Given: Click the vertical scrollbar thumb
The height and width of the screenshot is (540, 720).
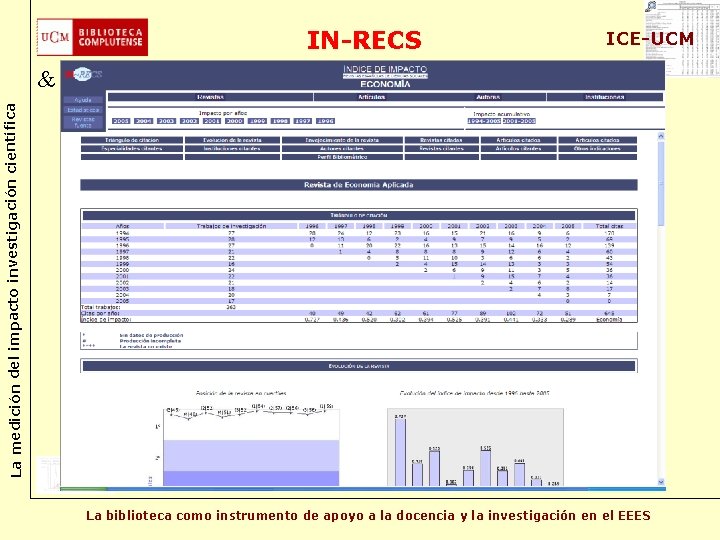Looking at the screenshot, I should pyautogui.click(x=661, y=184).
